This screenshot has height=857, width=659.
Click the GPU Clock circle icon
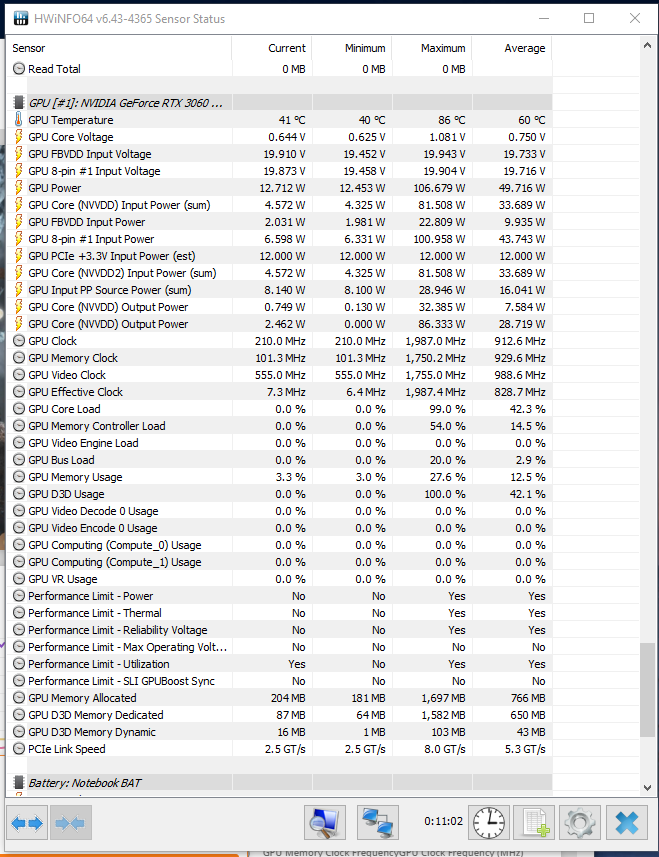click(x=19, y=341)
